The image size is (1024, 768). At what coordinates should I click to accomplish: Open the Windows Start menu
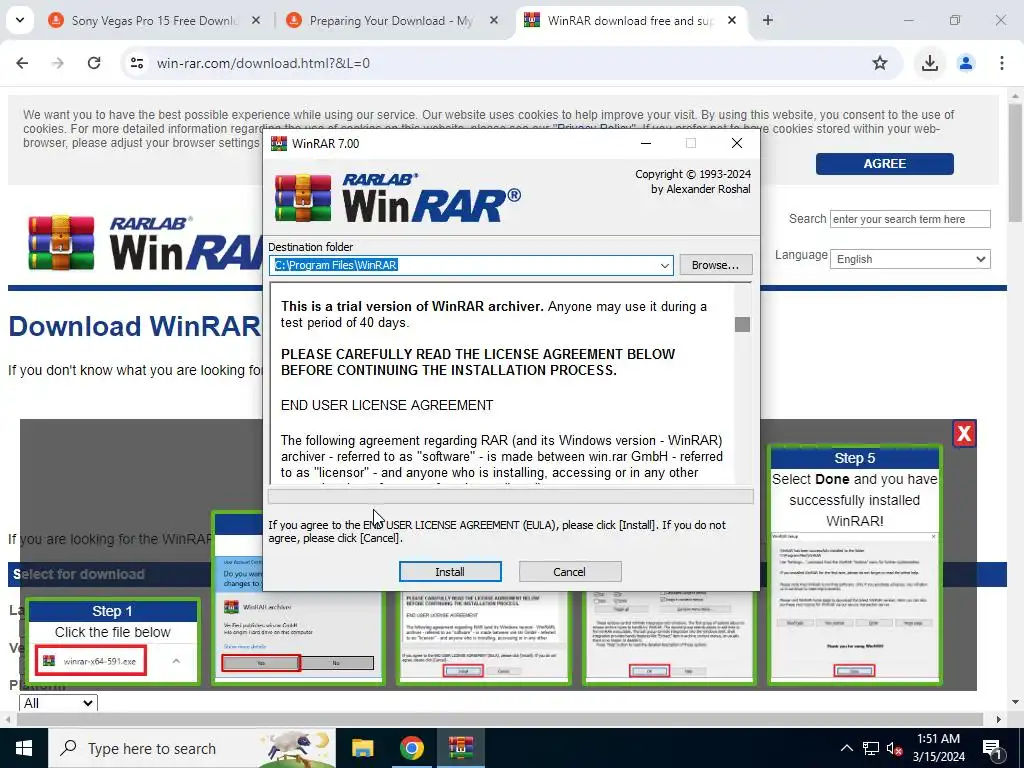(24, 748)
